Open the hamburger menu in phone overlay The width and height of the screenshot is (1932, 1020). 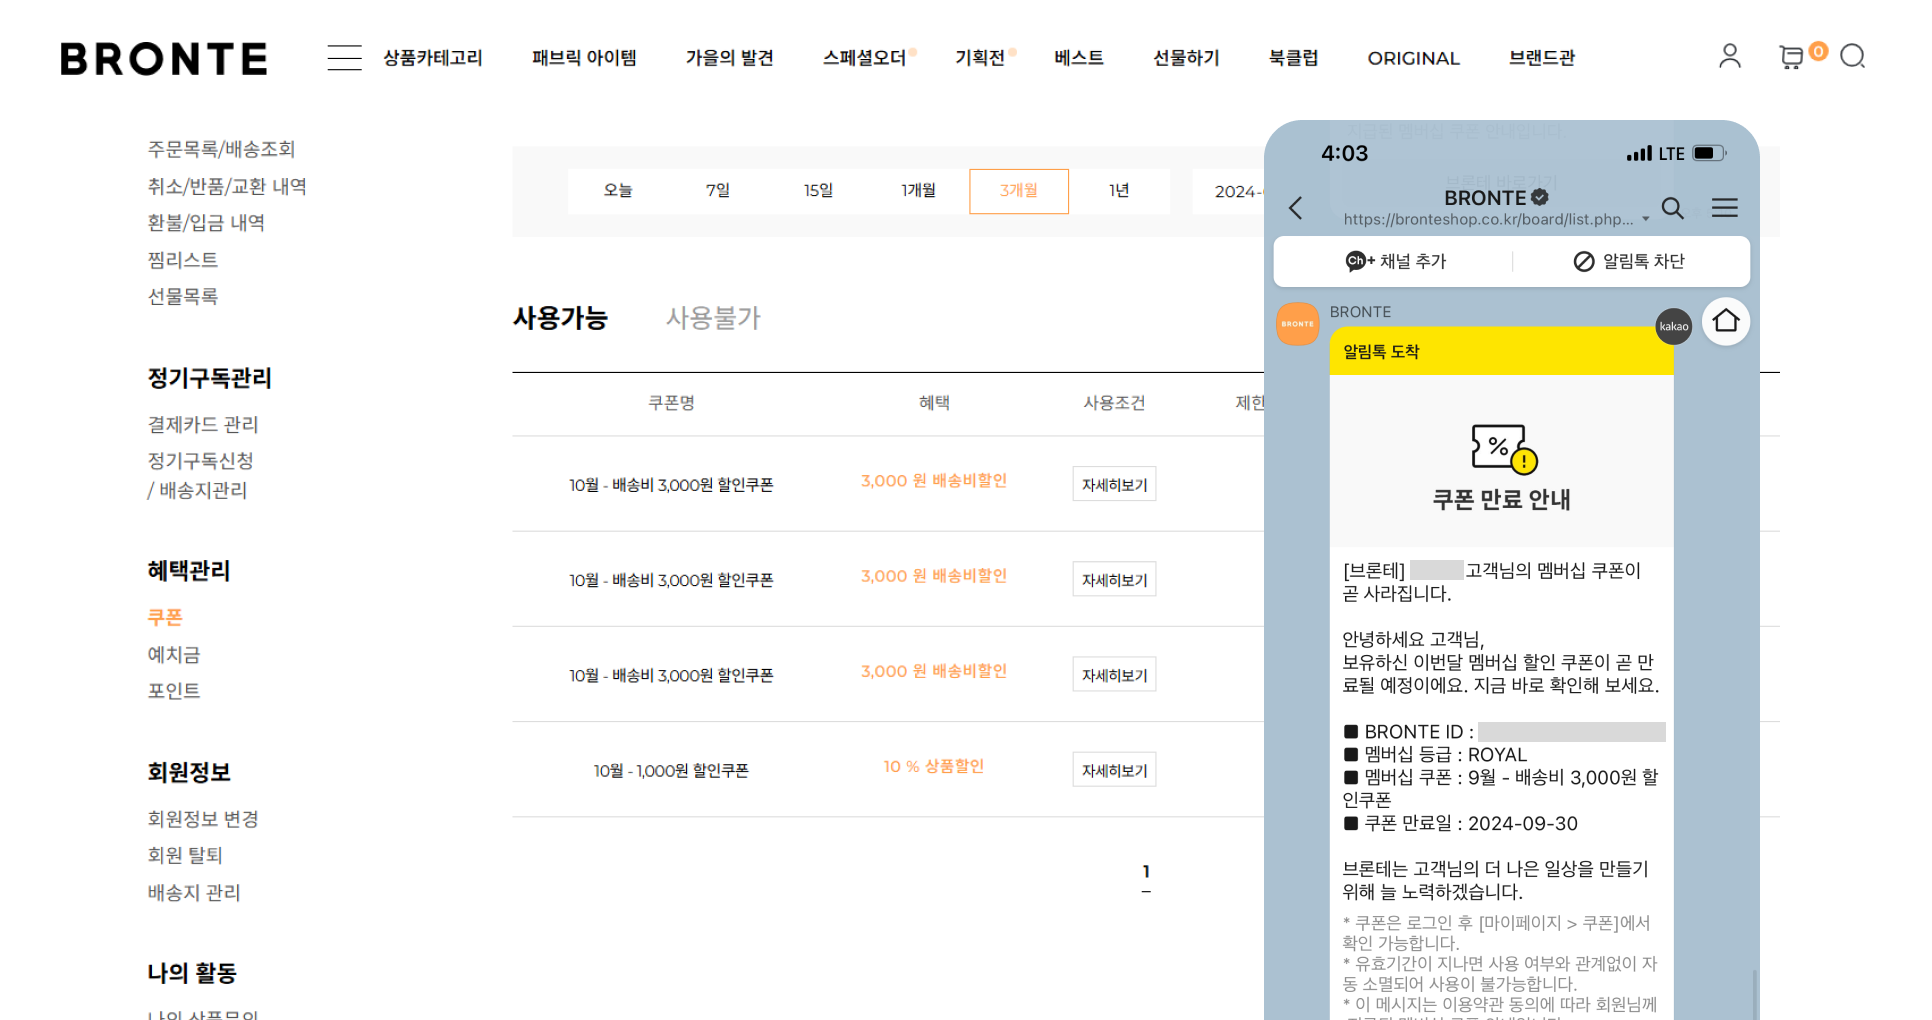1724,208
